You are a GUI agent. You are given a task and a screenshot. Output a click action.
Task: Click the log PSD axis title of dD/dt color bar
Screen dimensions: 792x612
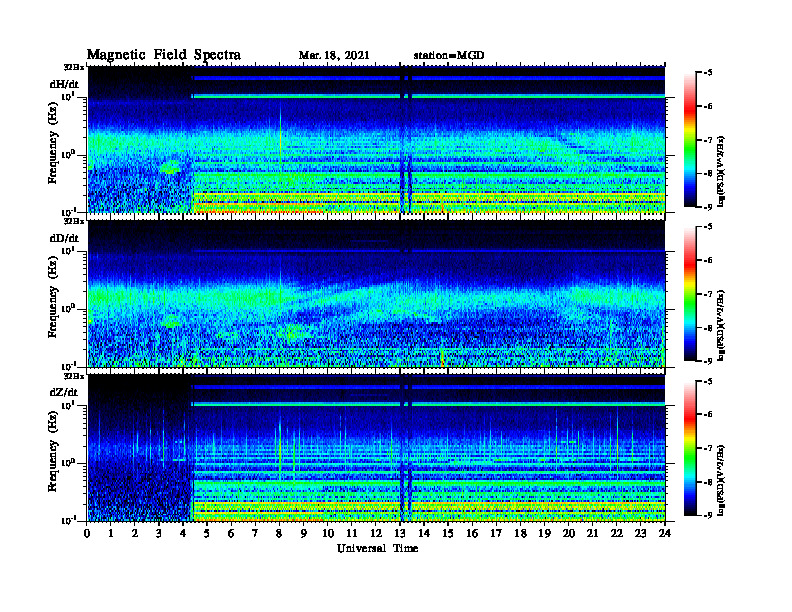tap(722, 325)
